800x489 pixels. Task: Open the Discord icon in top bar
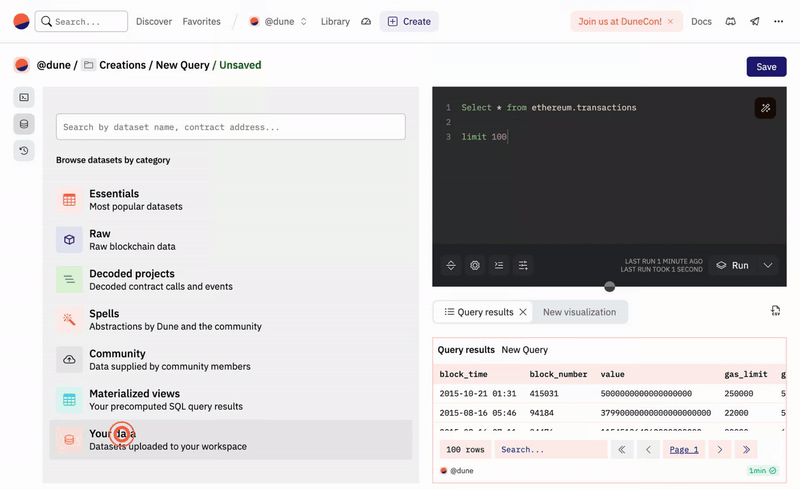coord(731,21)
